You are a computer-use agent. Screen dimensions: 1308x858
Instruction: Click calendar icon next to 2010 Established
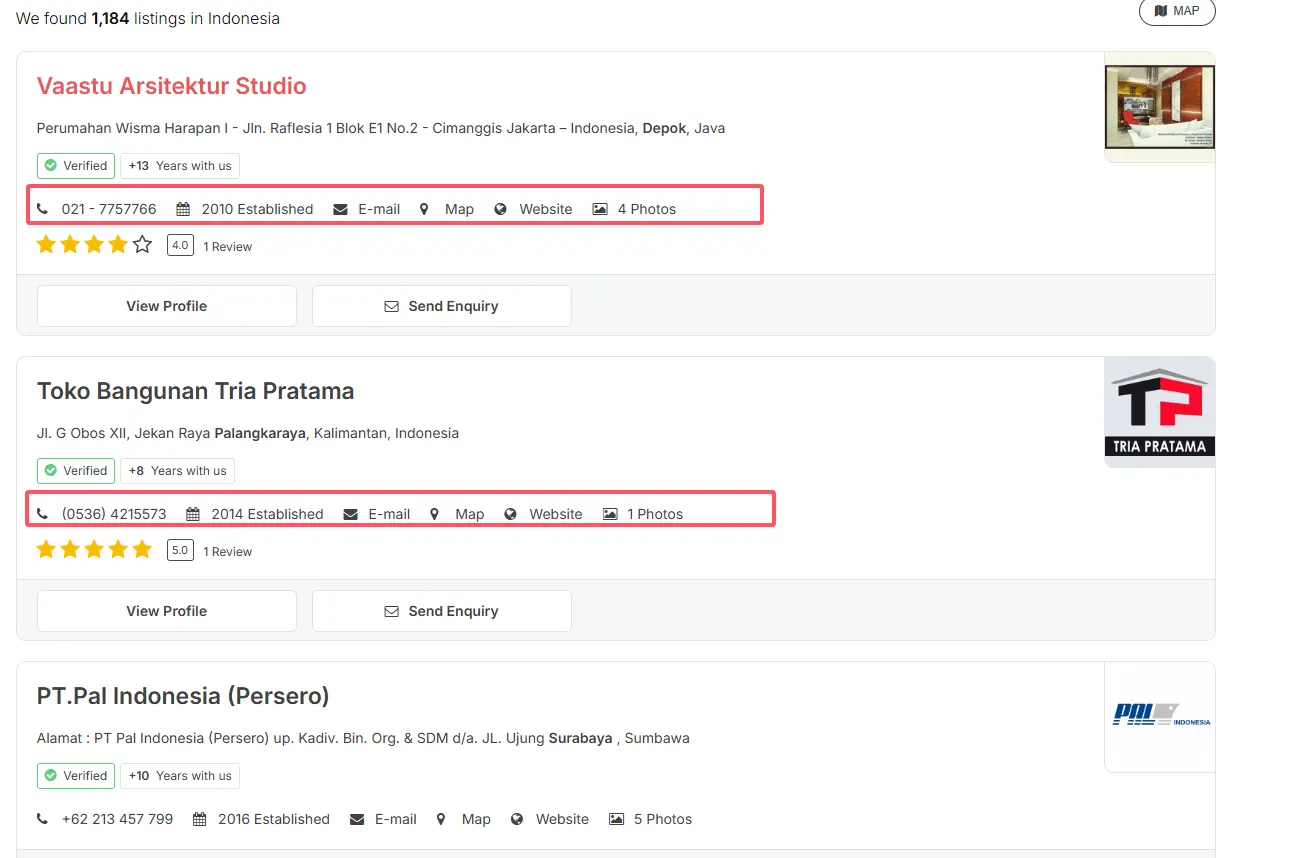click(x=183, y=209)
